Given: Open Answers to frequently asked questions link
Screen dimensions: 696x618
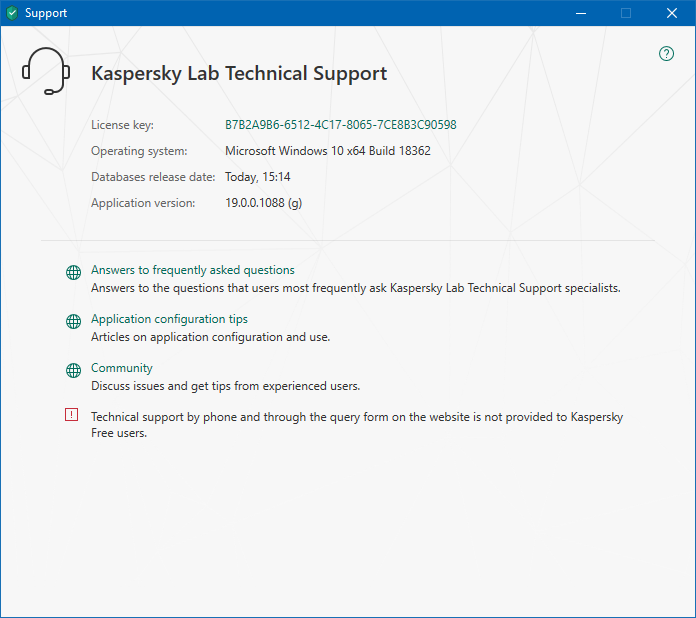Looking at the screenshot, I should click(193, 270).
